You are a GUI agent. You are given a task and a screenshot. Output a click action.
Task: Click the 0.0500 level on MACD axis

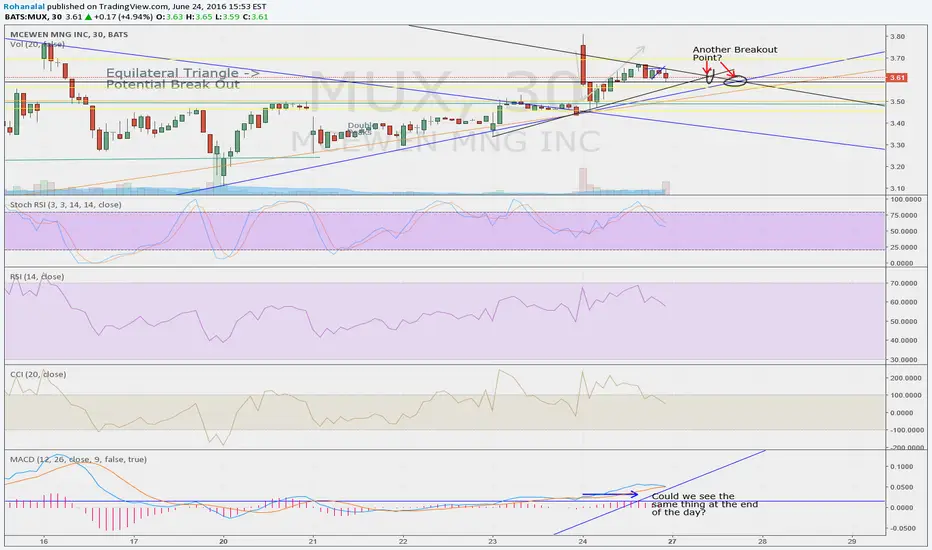pyautogui.click(x=902, y=486)
